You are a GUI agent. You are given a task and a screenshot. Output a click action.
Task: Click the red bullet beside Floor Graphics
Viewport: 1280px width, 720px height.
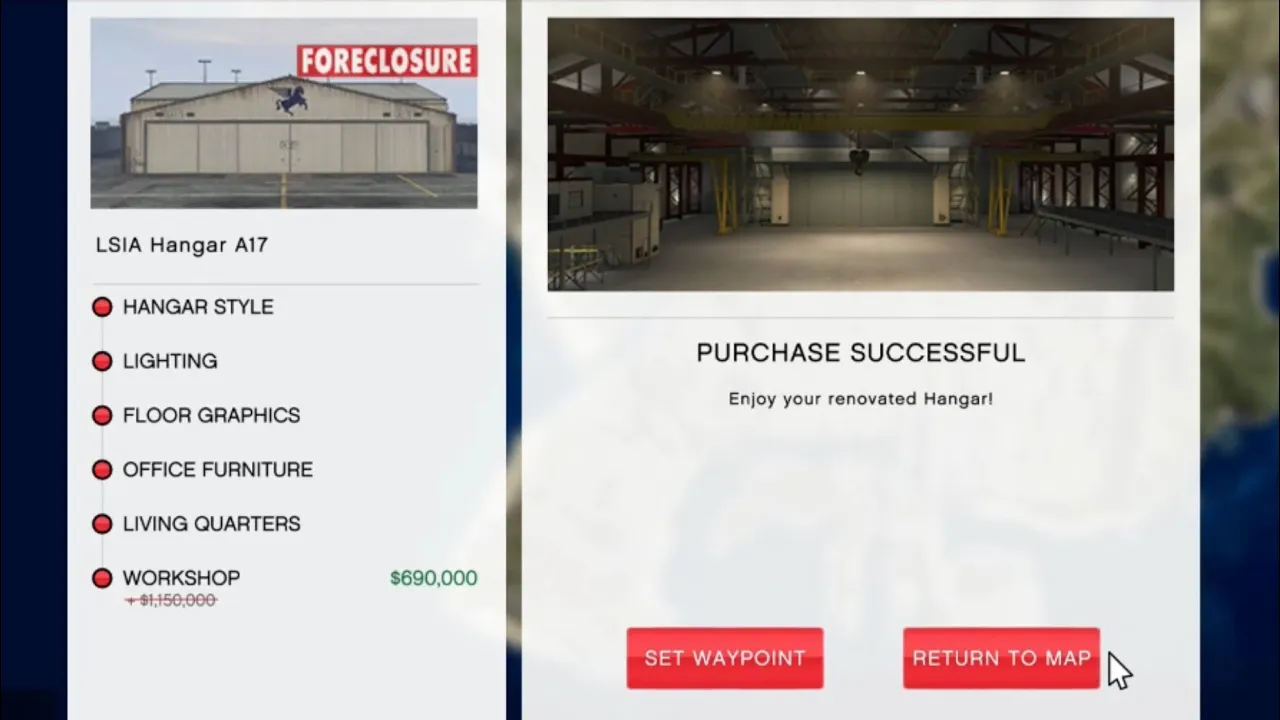point(102,415)
